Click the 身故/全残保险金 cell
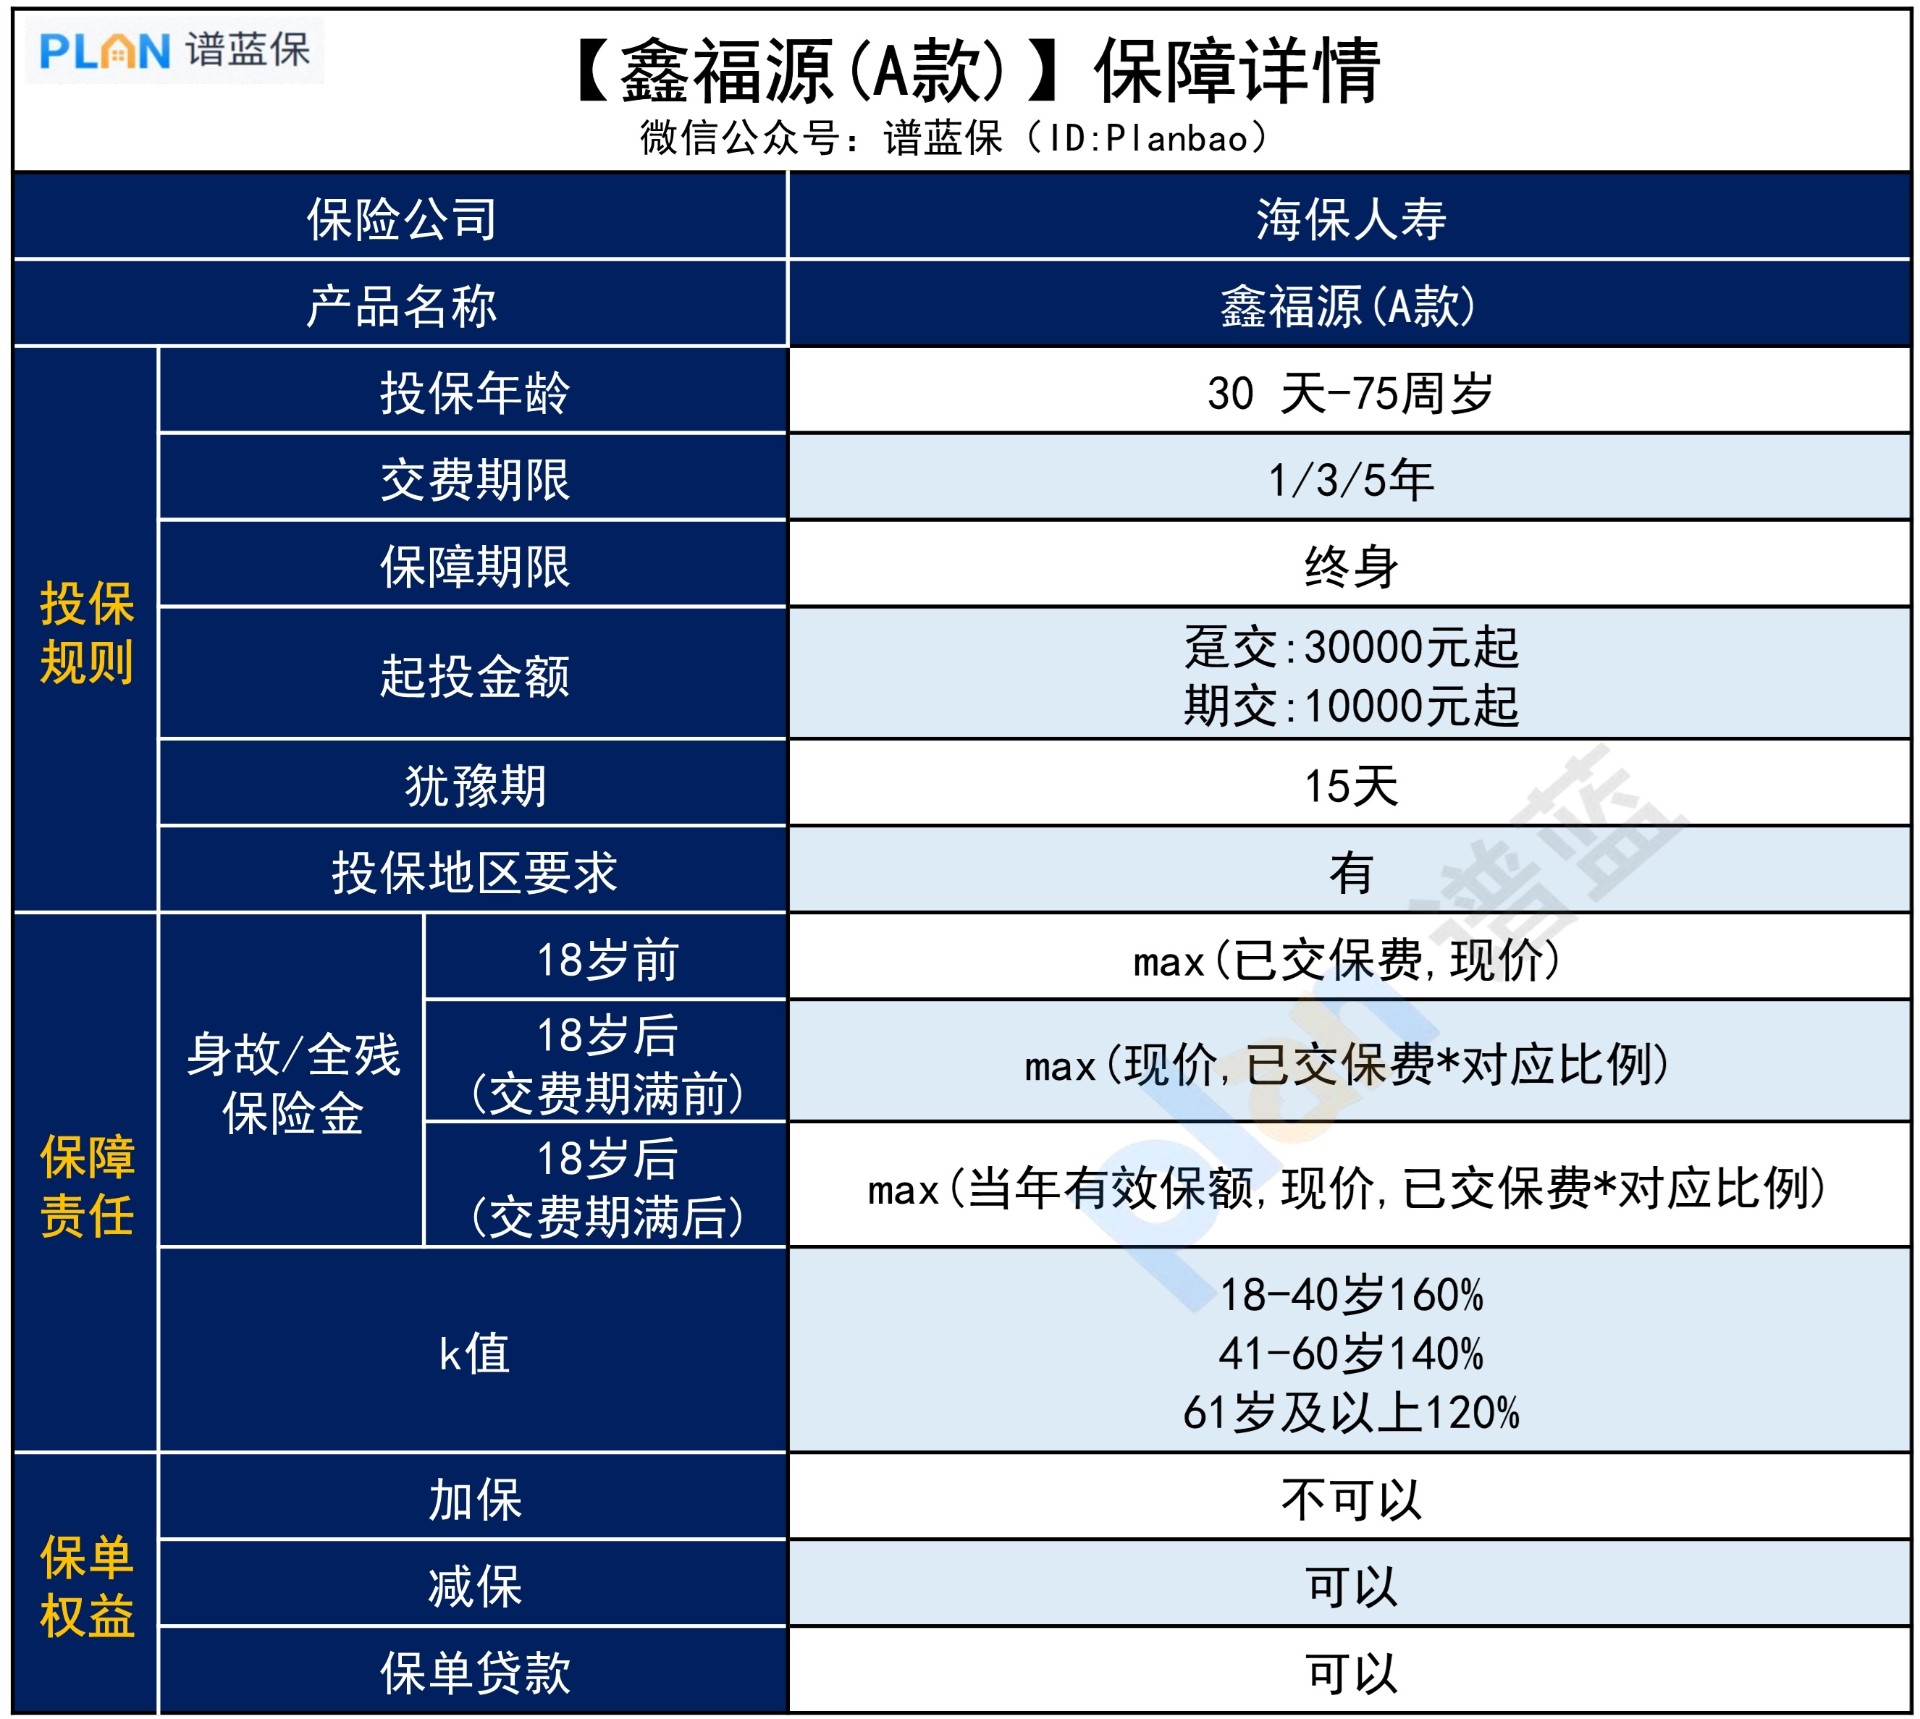The width and height of the screenshot is (1920, 1719). point(292,1082)
